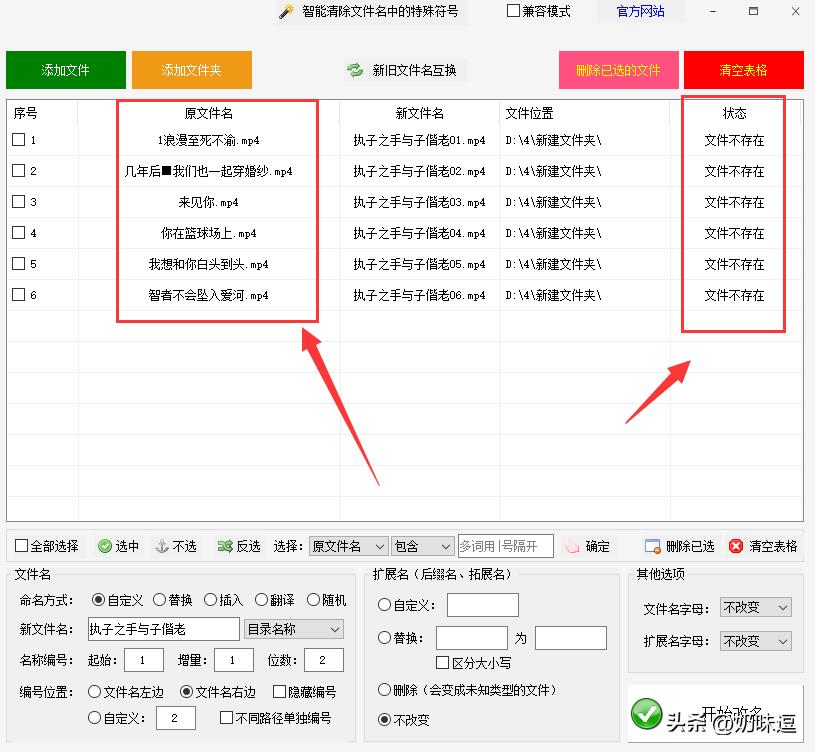This screenshot has width=815, height=752.
Task: Click the green swap icon on 新旧文件名互换
Action: click(x=355, y=70)
